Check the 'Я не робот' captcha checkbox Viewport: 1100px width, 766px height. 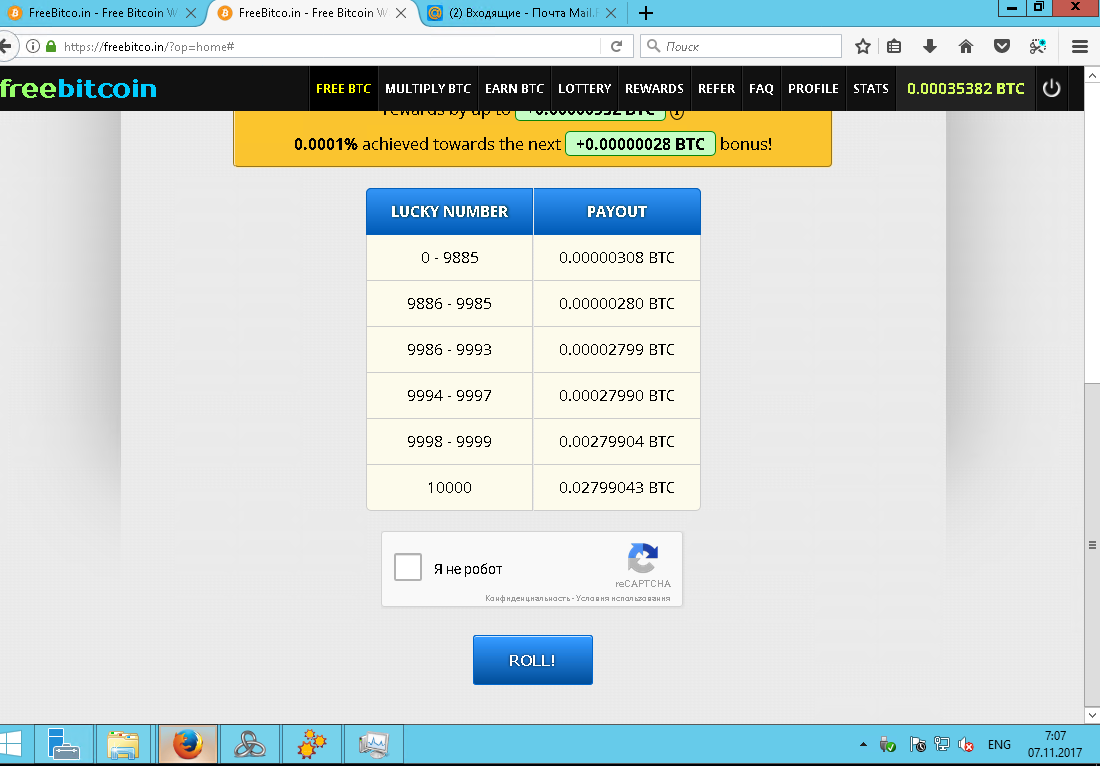click(408, 567)
